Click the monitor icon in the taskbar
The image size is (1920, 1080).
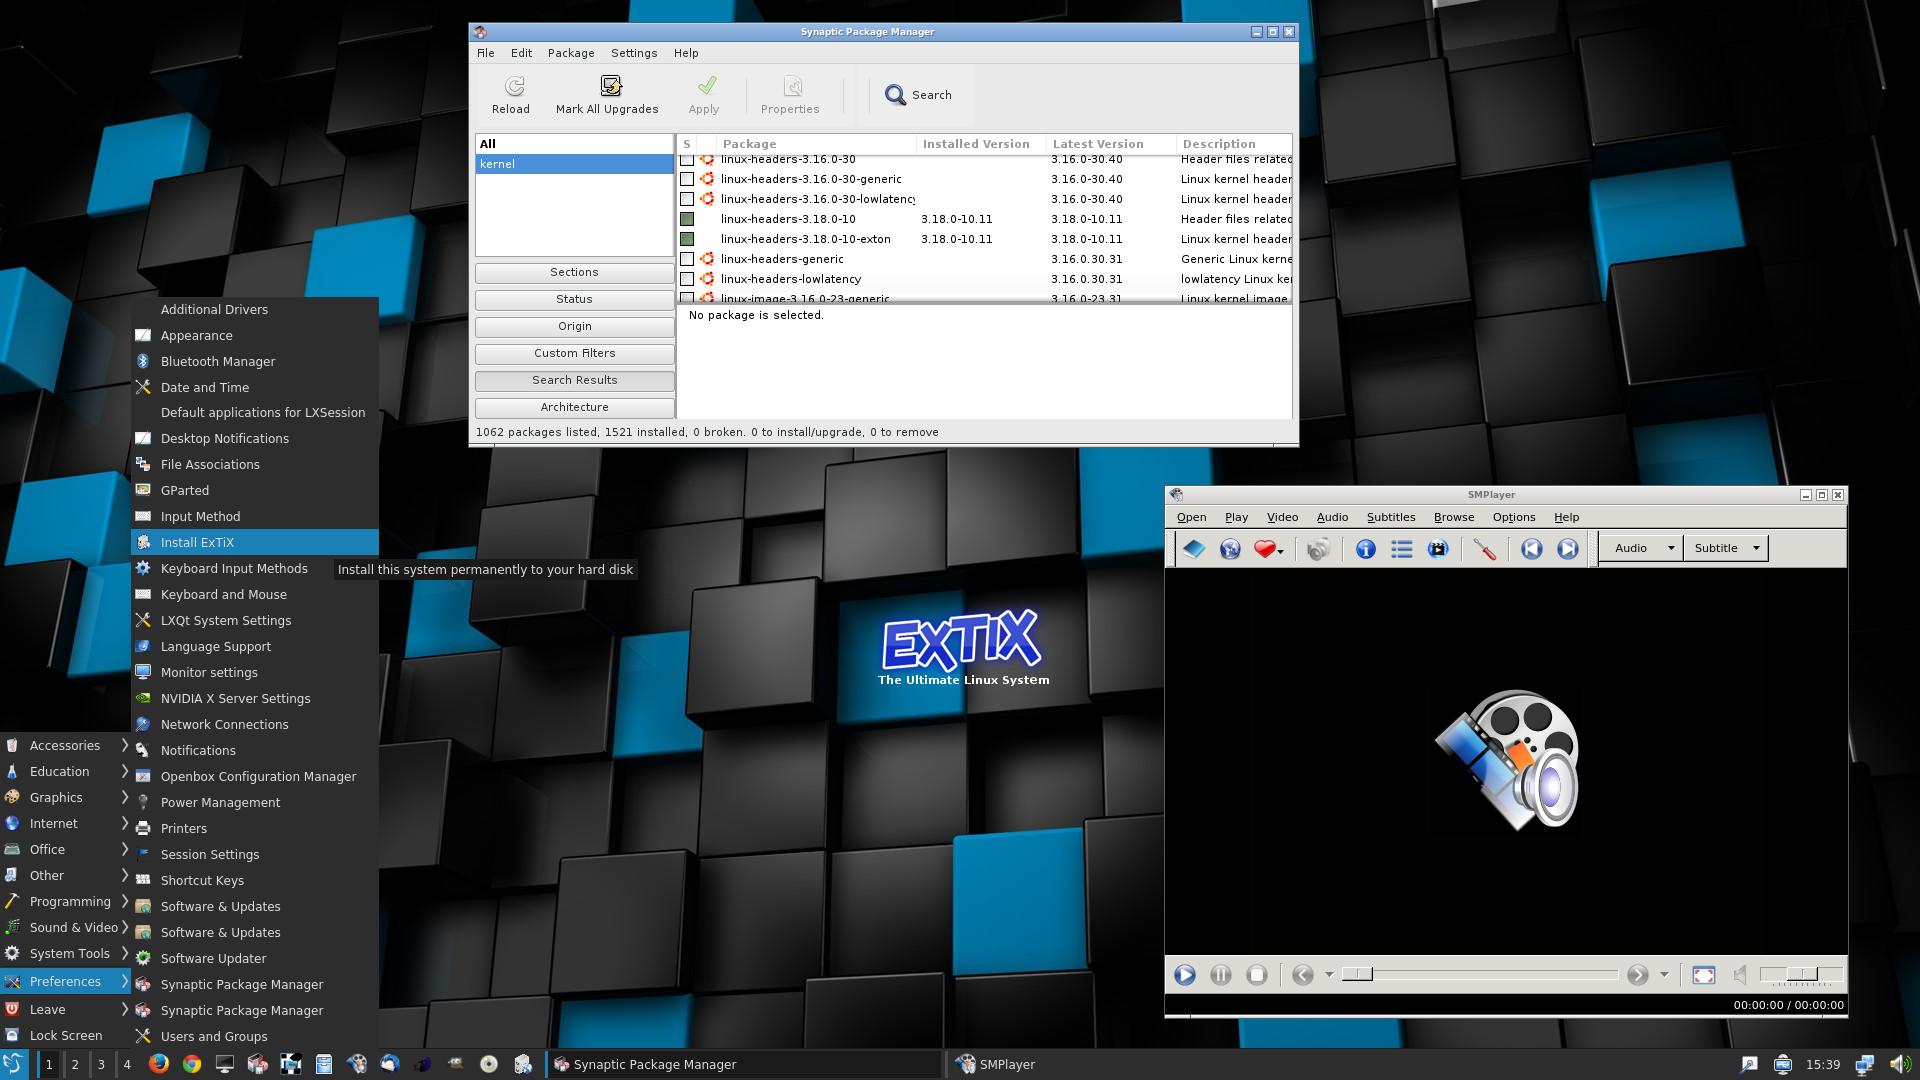coord(224,1064)
